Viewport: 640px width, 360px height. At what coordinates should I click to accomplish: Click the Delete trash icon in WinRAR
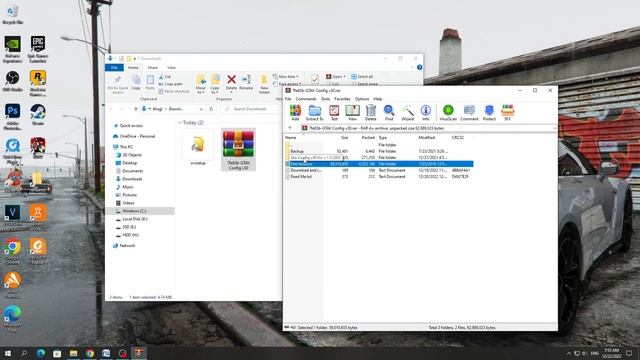(371, 112)
